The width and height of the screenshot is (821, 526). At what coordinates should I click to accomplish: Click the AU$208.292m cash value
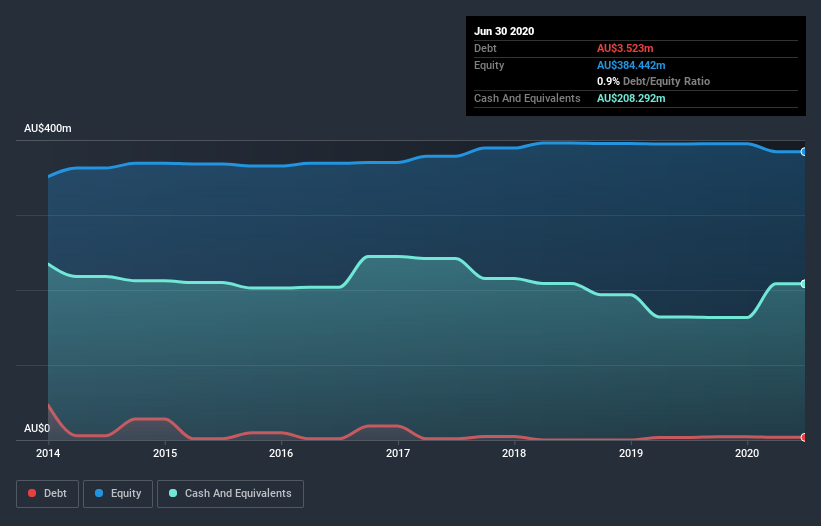coord(631,98)
